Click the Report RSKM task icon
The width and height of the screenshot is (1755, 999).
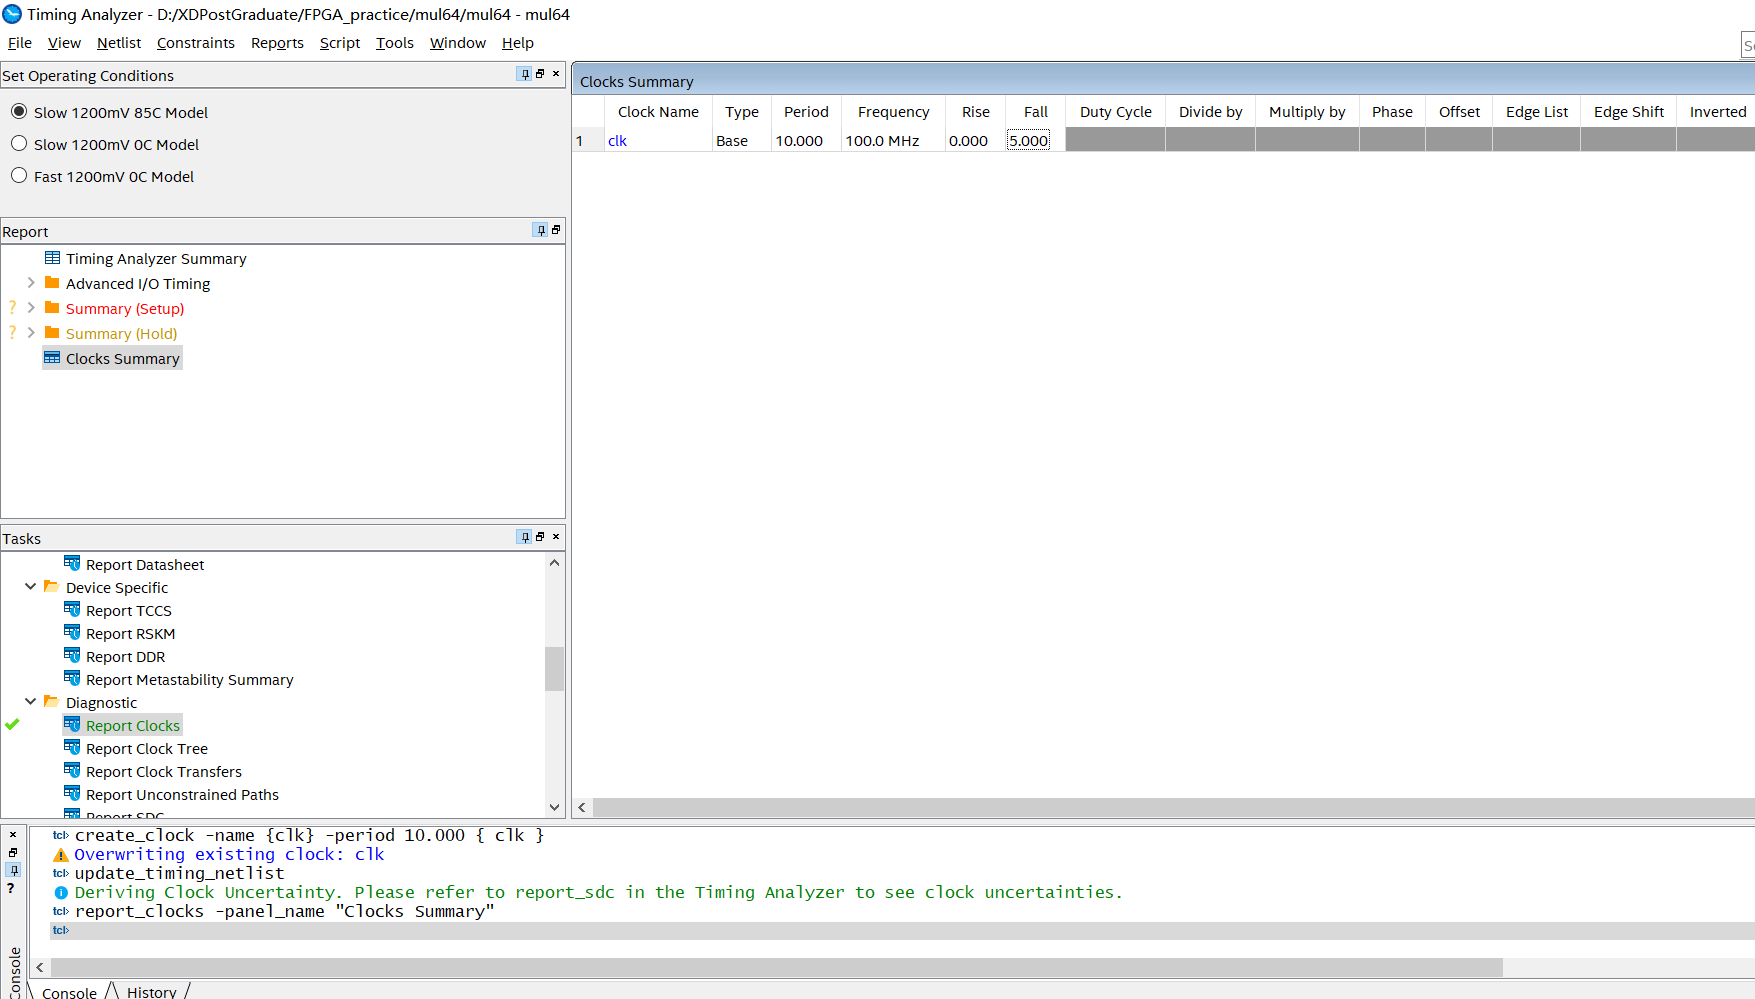pos(72,633)
